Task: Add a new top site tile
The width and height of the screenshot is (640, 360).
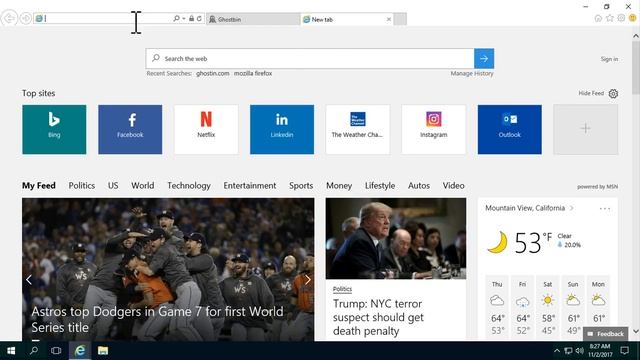Action: point(586,129)
